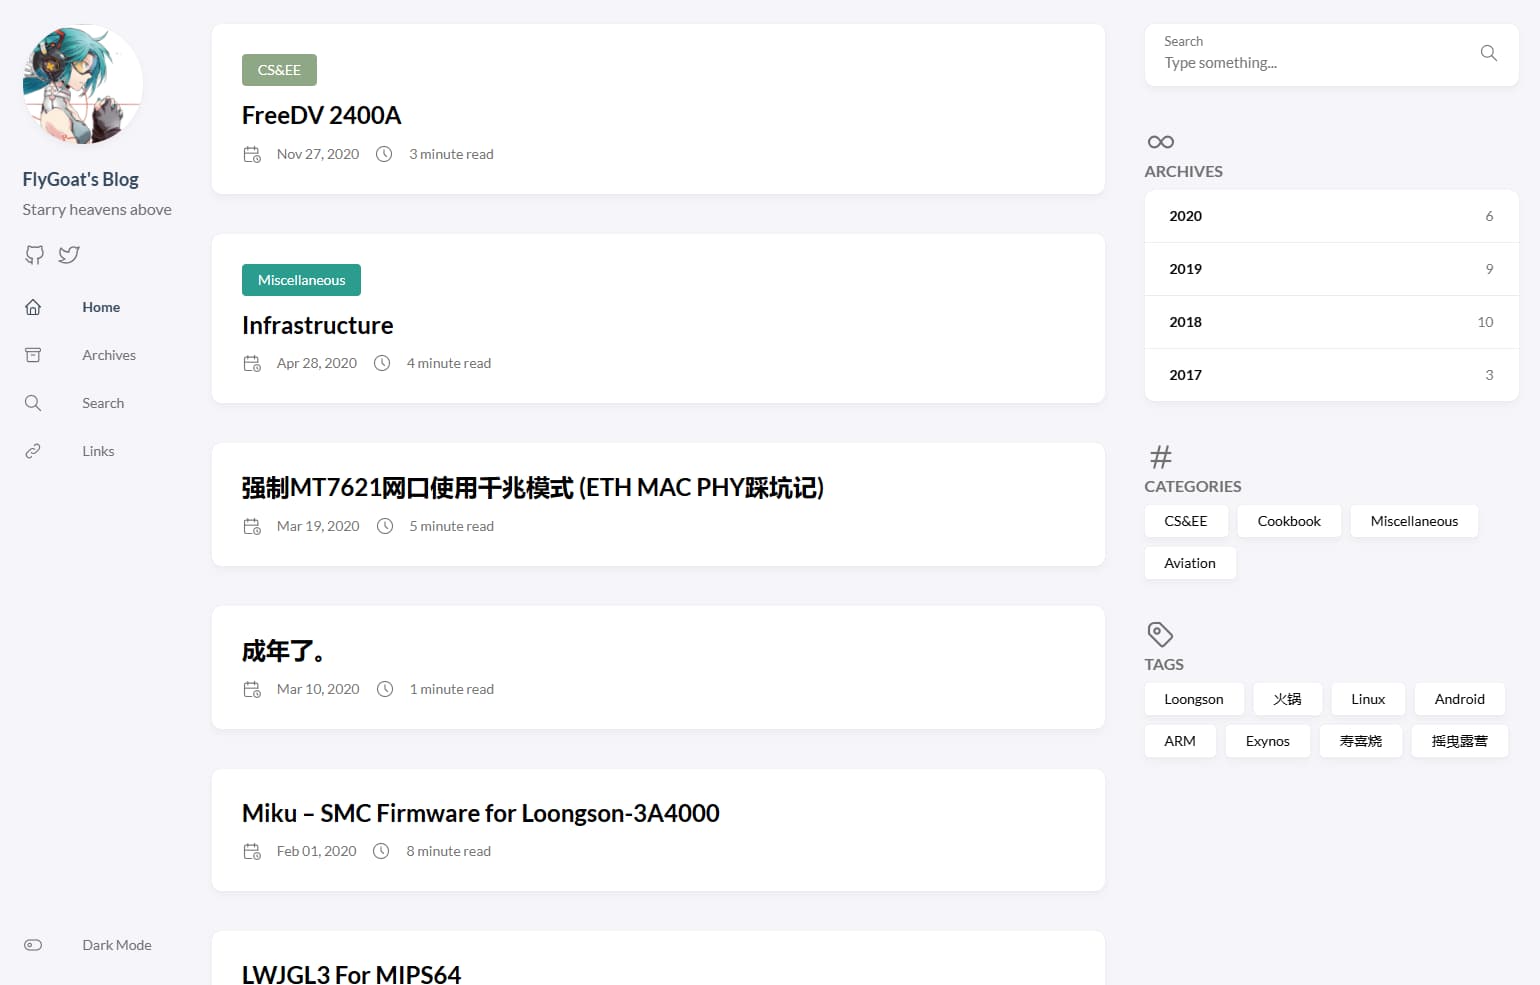Open the Links page
This screenshot has height=985, width=1540.
98,450
